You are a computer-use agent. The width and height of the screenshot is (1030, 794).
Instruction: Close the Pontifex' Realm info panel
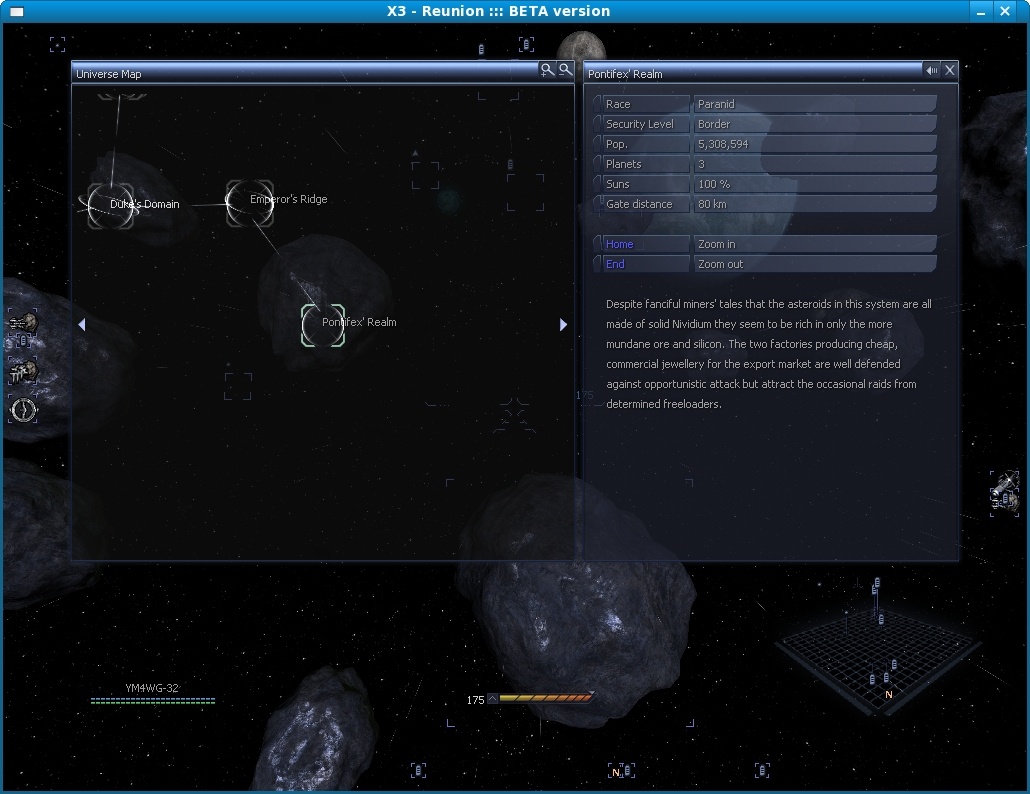pos(950,70)
